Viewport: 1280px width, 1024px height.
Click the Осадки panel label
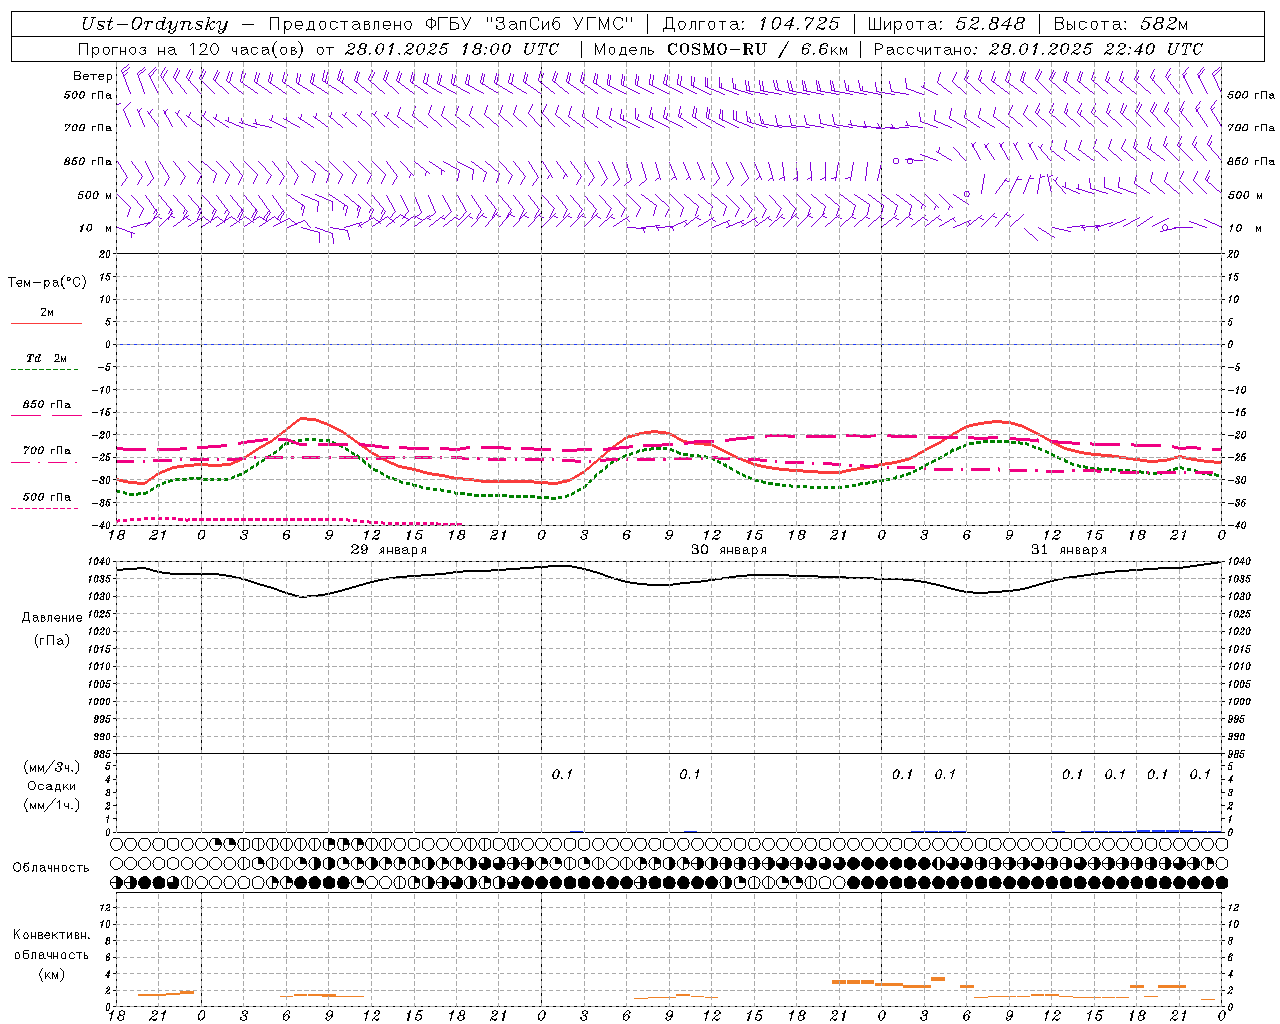tap(51, 786)
